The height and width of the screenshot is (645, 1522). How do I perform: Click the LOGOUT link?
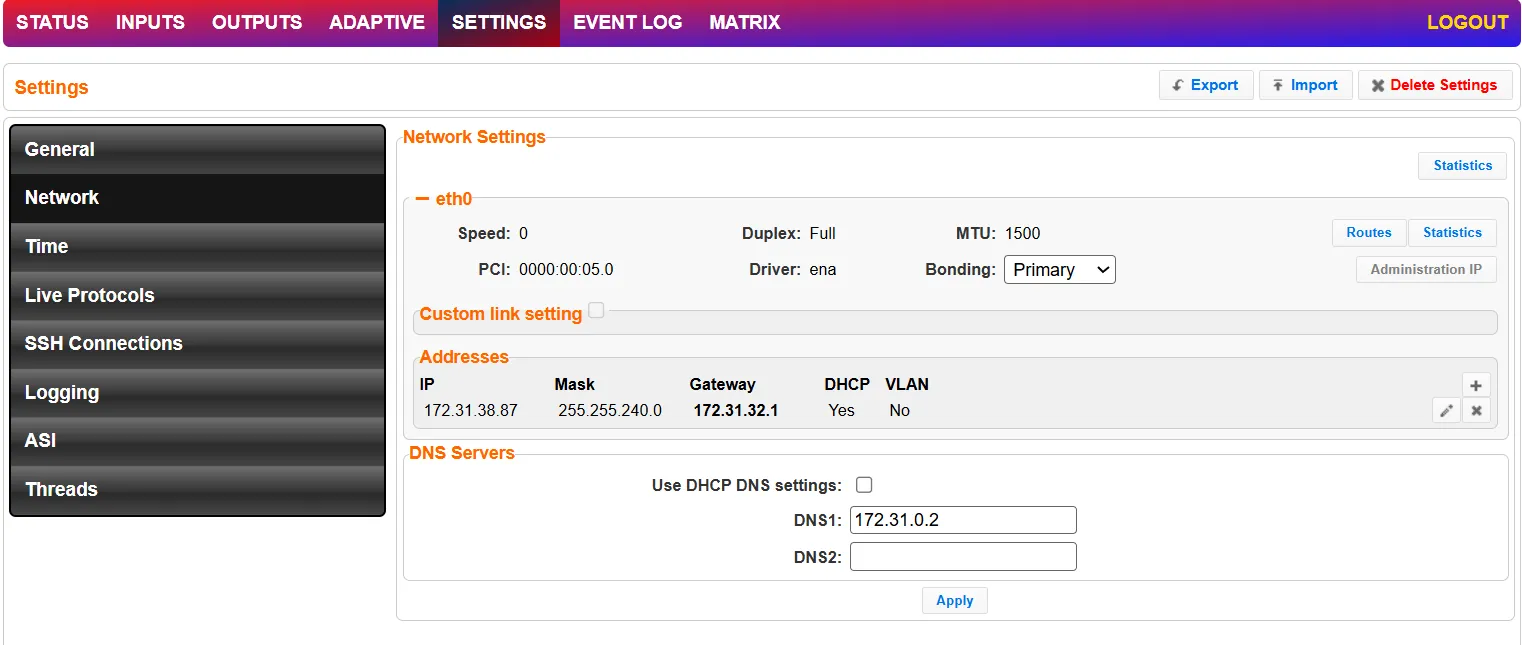point(1467,22)
